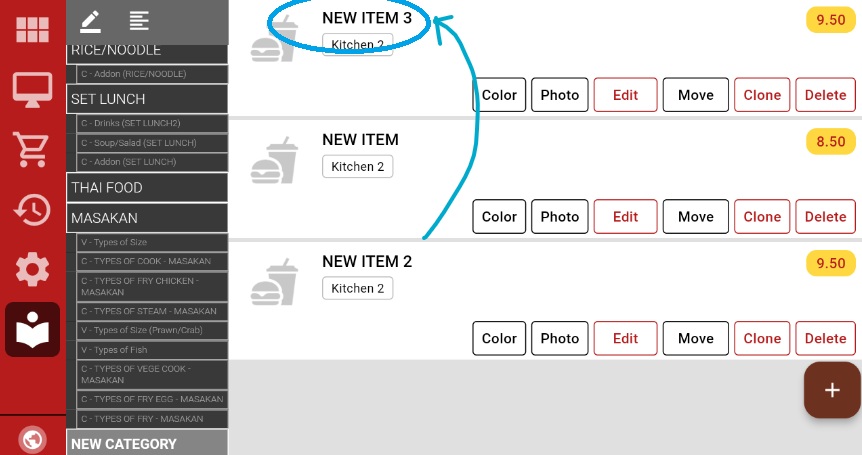Select the pencil edit mode icon
The image size is (862, 455).
[x=91, y=20]
